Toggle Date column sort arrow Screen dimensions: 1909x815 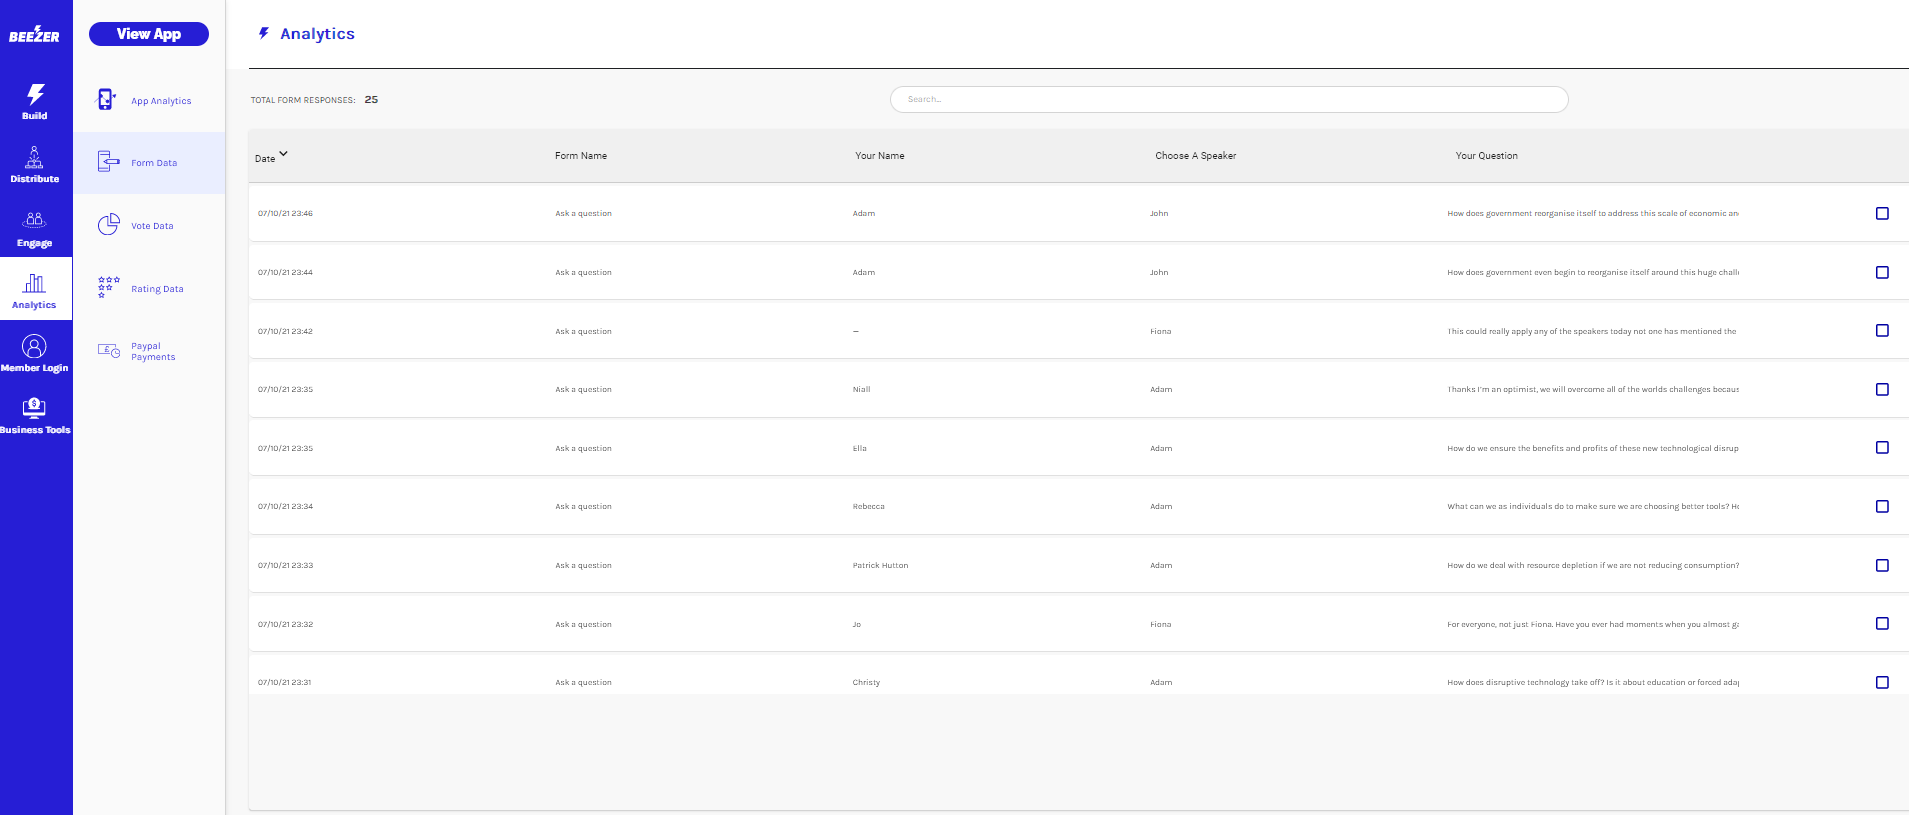click(x=283, y=154)
